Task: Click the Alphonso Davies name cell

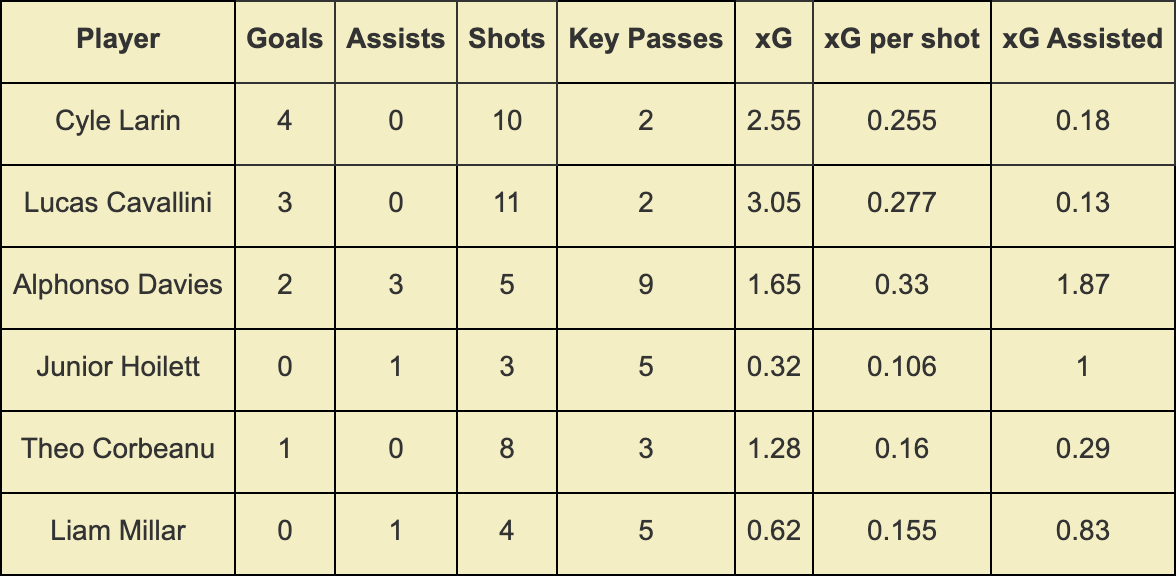Action: (x=118, y=285)
